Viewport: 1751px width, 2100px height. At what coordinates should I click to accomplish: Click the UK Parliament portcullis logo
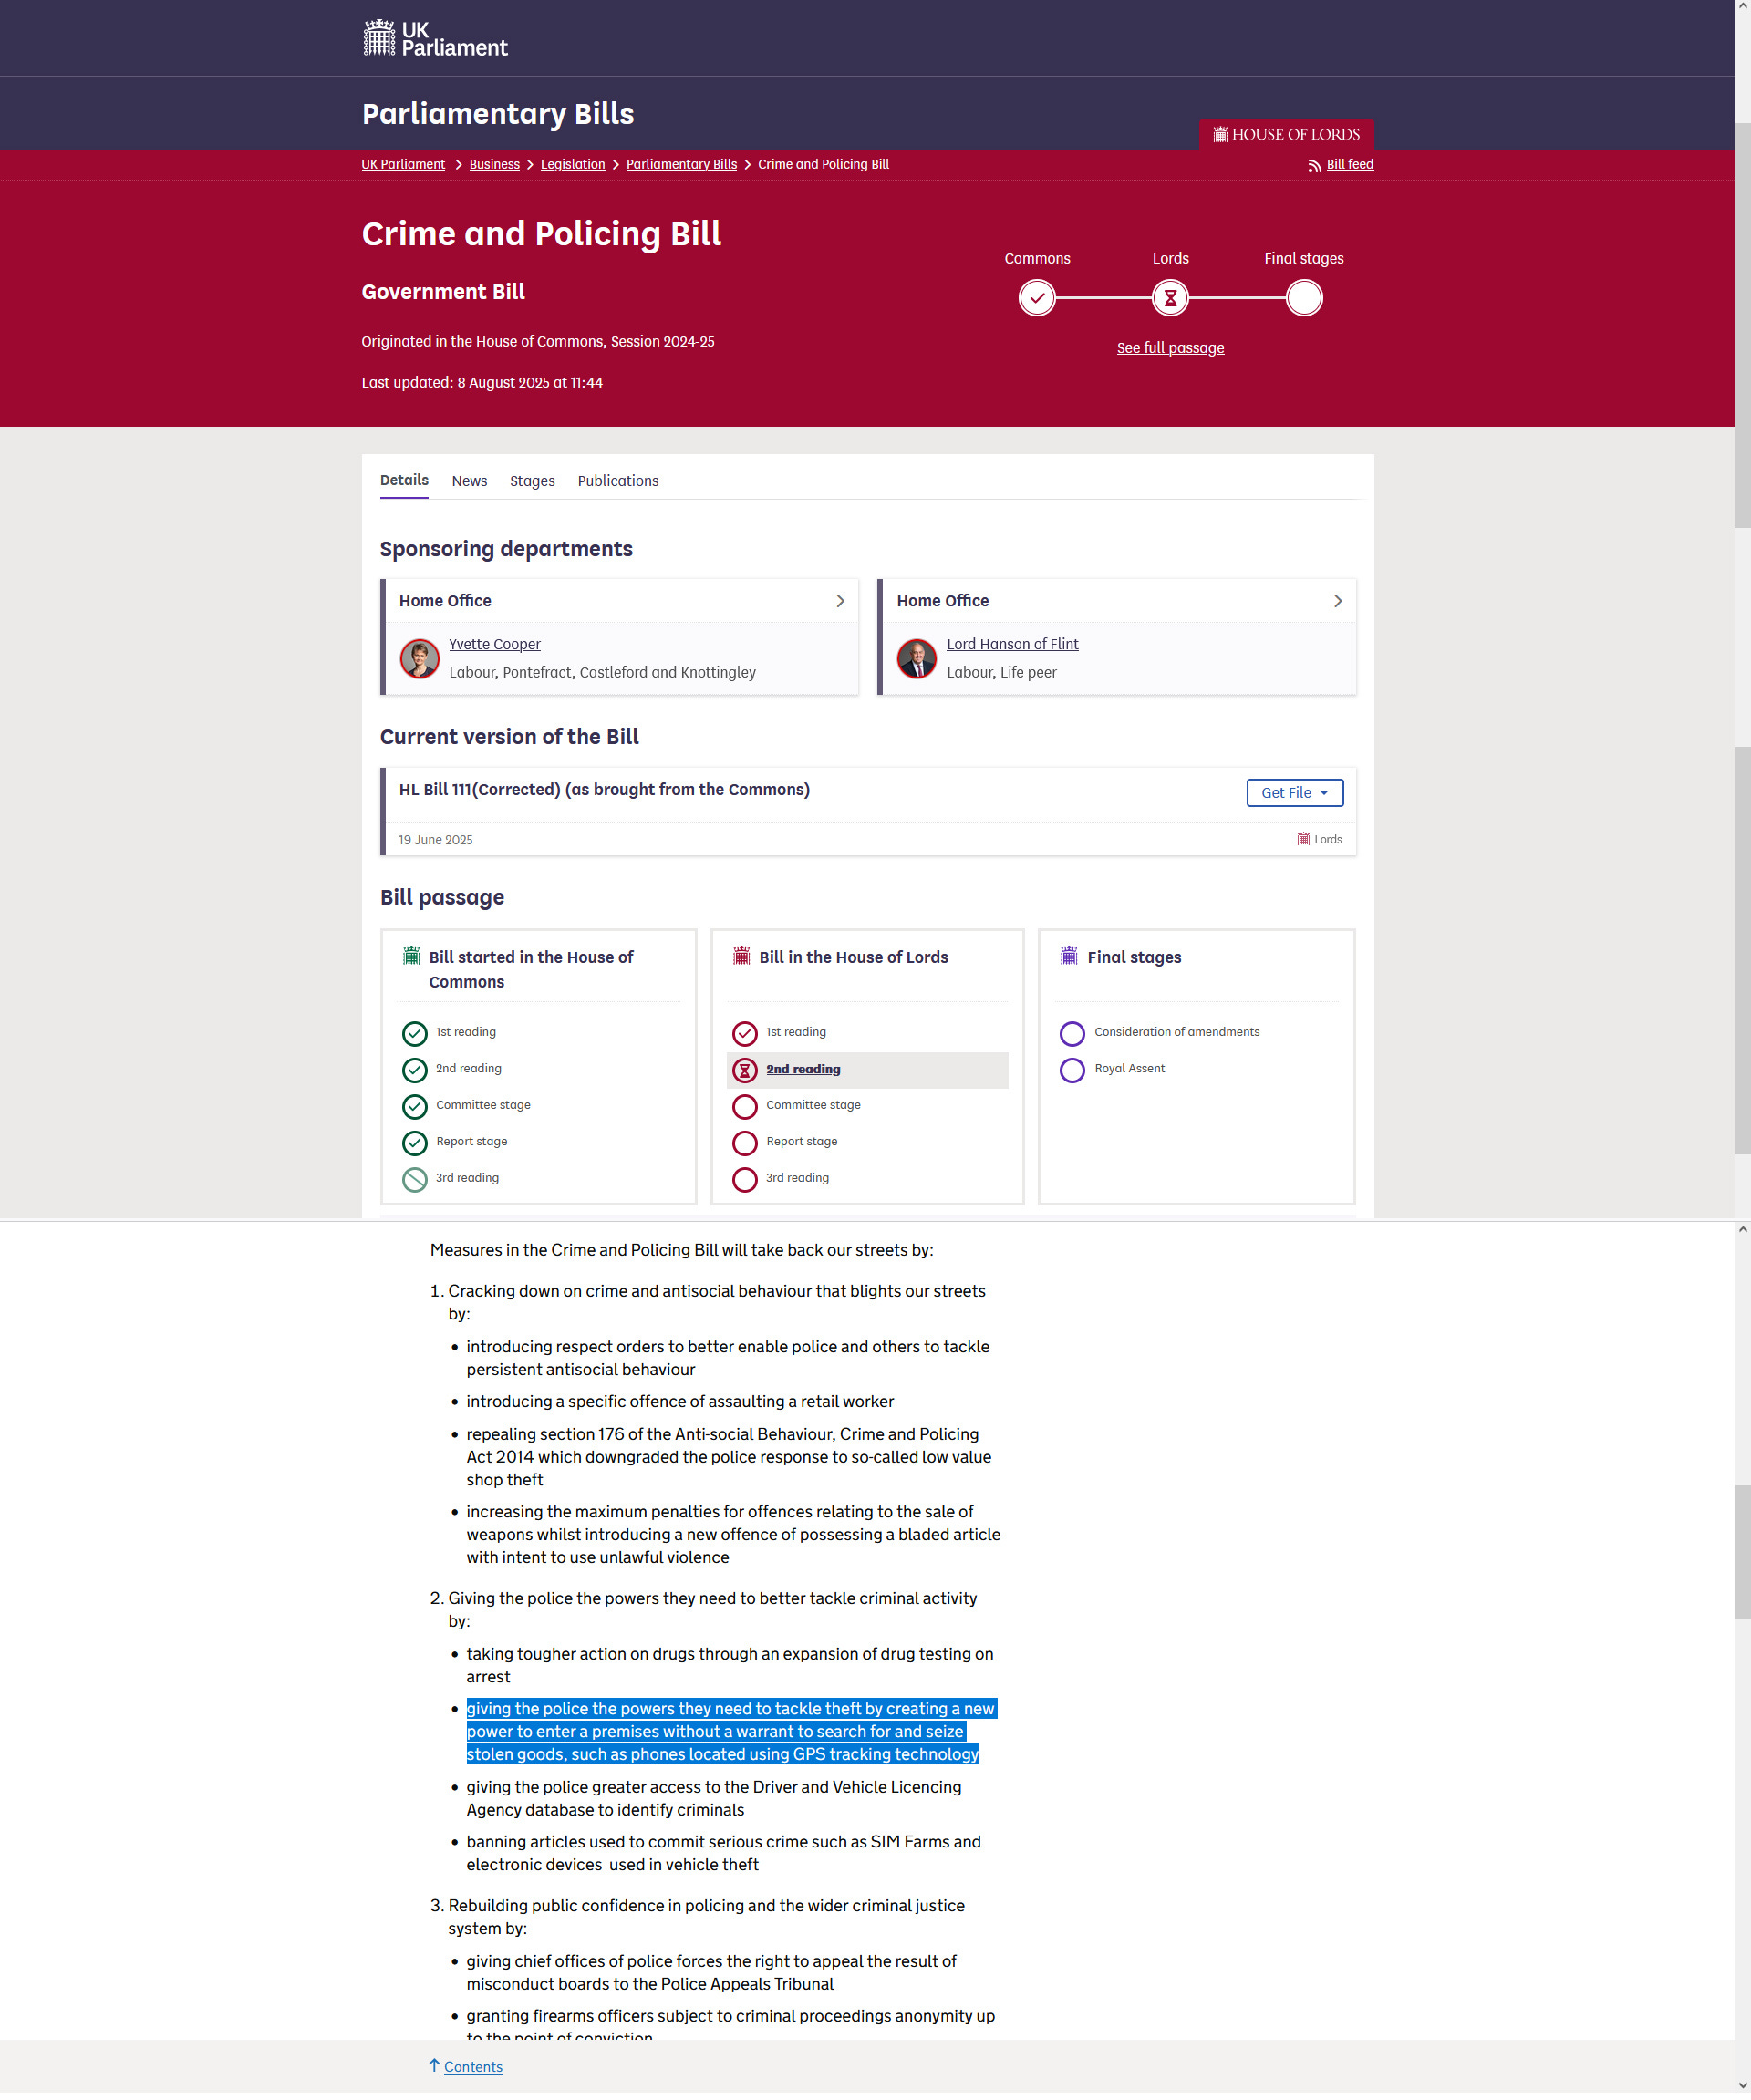(379, 38)
